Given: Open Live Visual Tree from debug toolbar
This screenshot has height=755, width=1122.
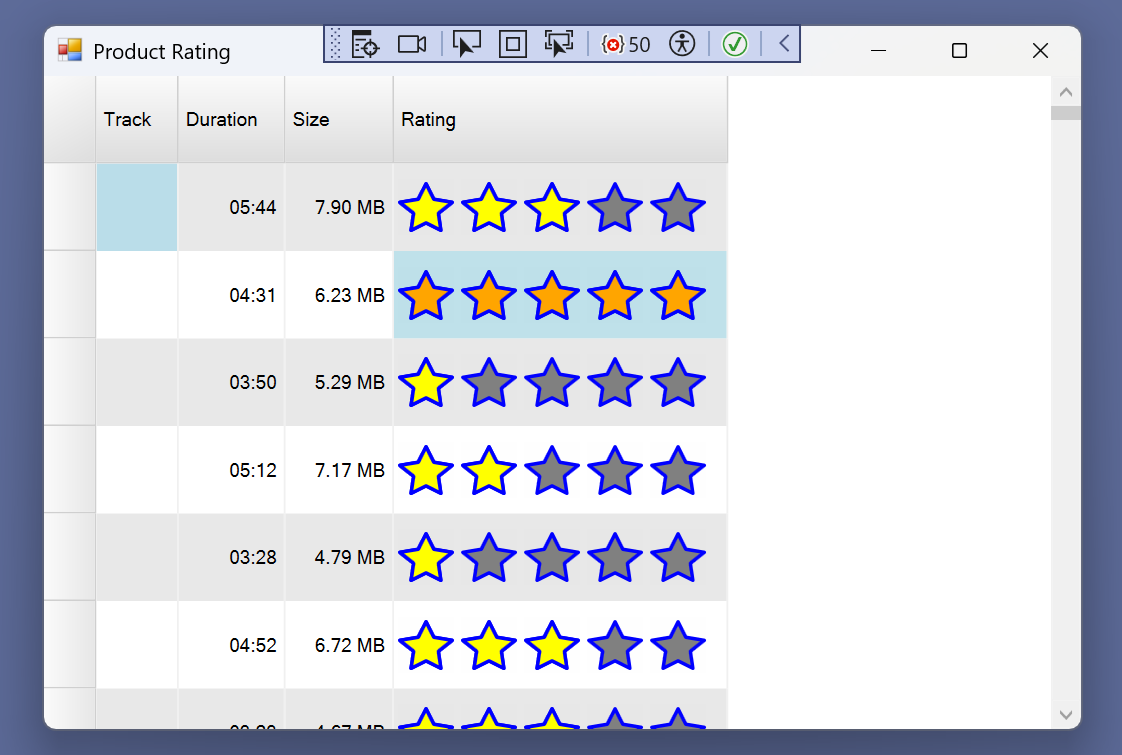Looking at the screenshot, I should pos(365,44).
